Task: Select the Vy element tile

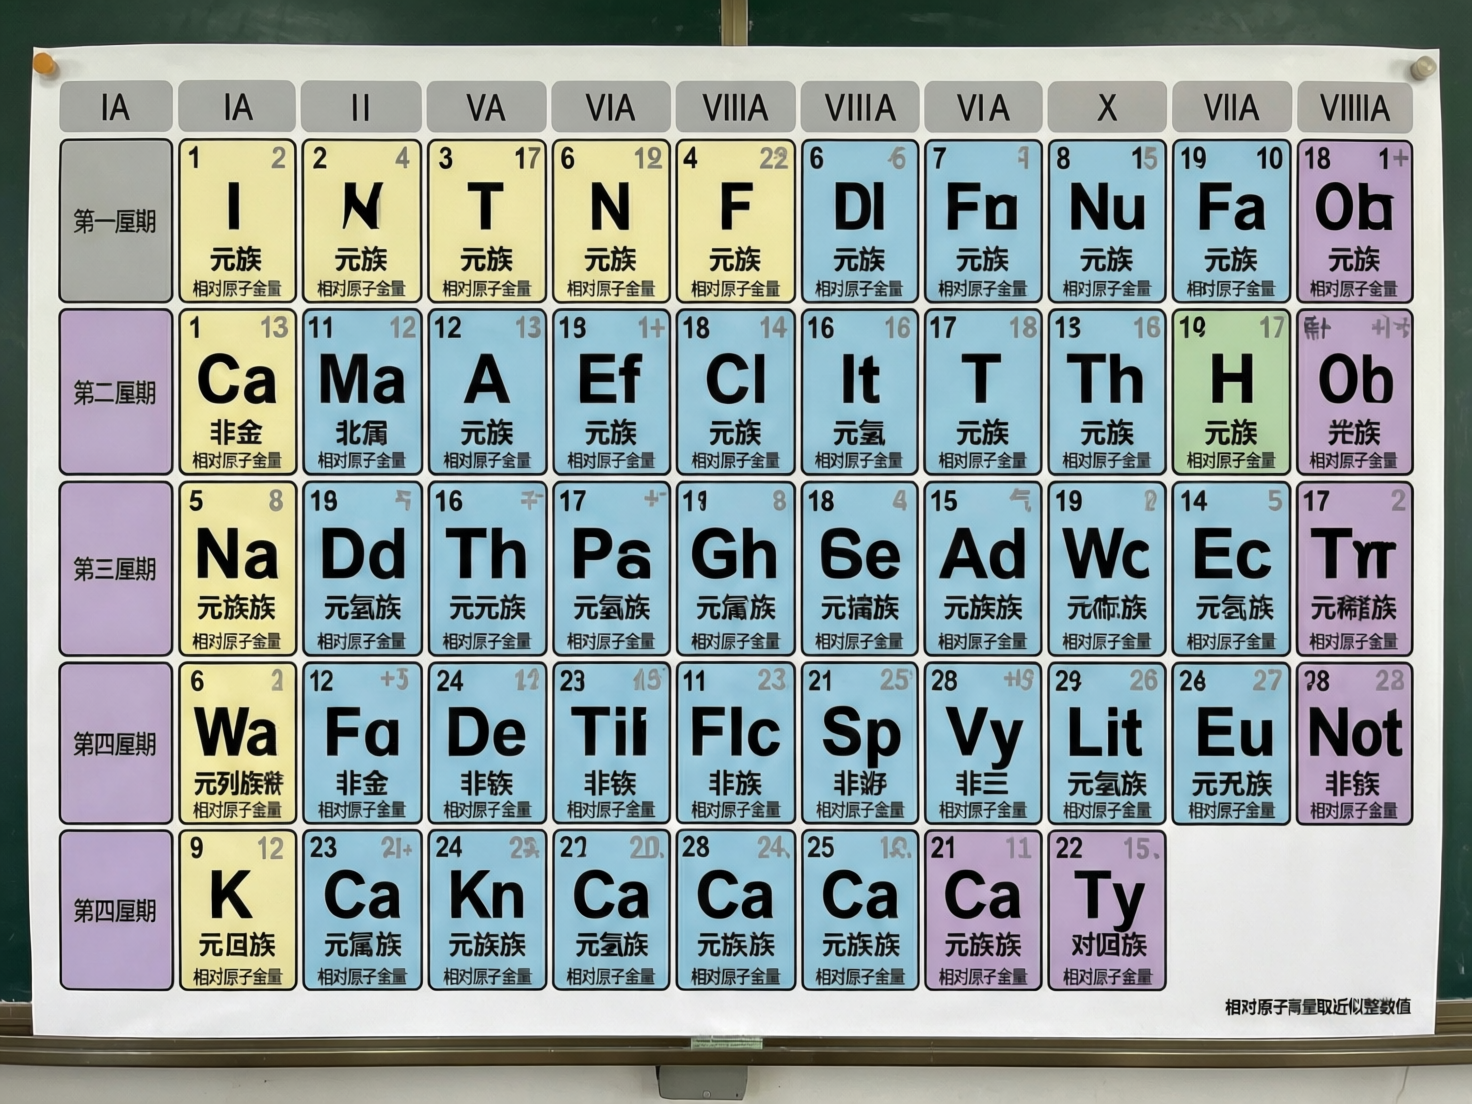Action: point(982,742)
